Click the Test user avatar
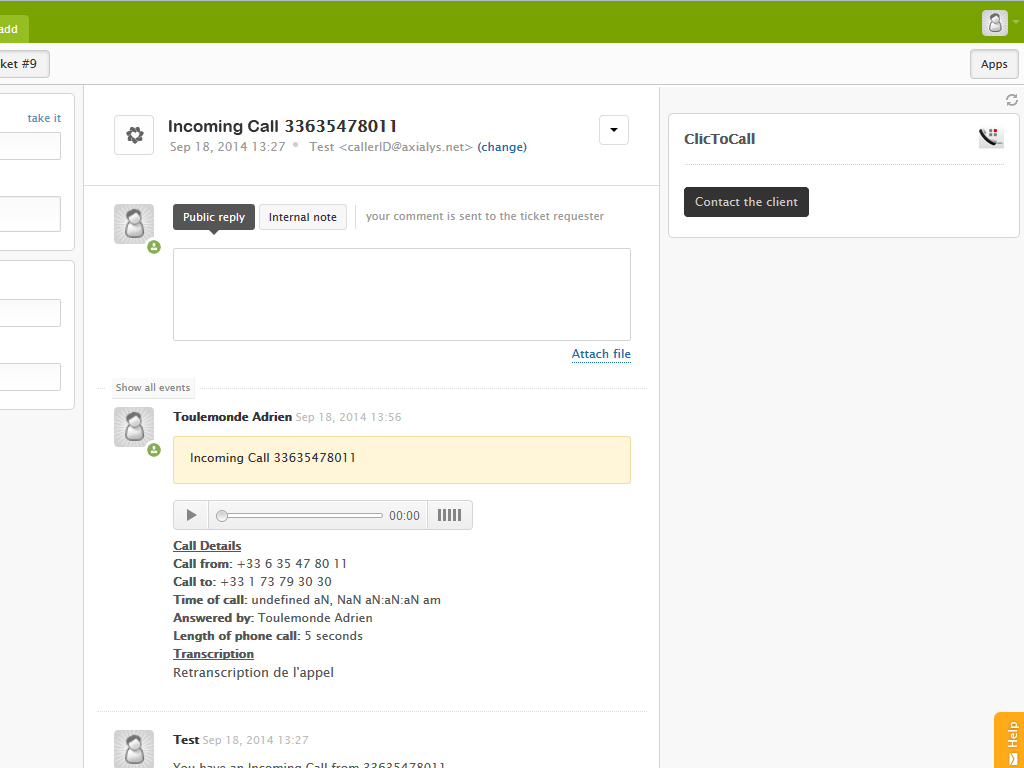Viewport: 1024px width, 768px height. pos(134,748)
